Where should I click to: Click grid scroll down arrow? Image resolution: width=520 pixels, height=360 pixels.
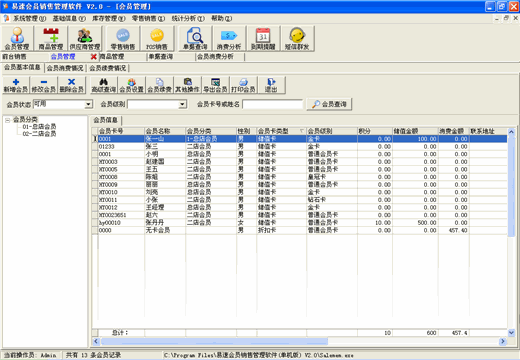pos(511,332)
